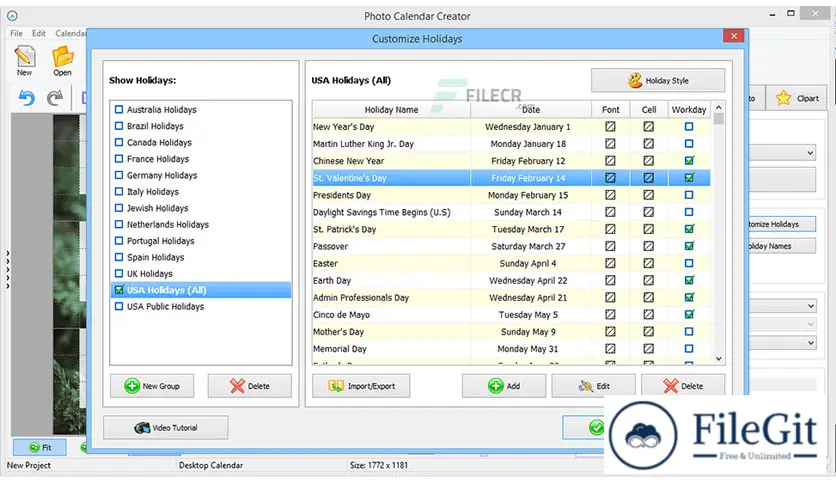Click the New Group button
This screenshot has width=836, height=484.
[x=152, y=386]
